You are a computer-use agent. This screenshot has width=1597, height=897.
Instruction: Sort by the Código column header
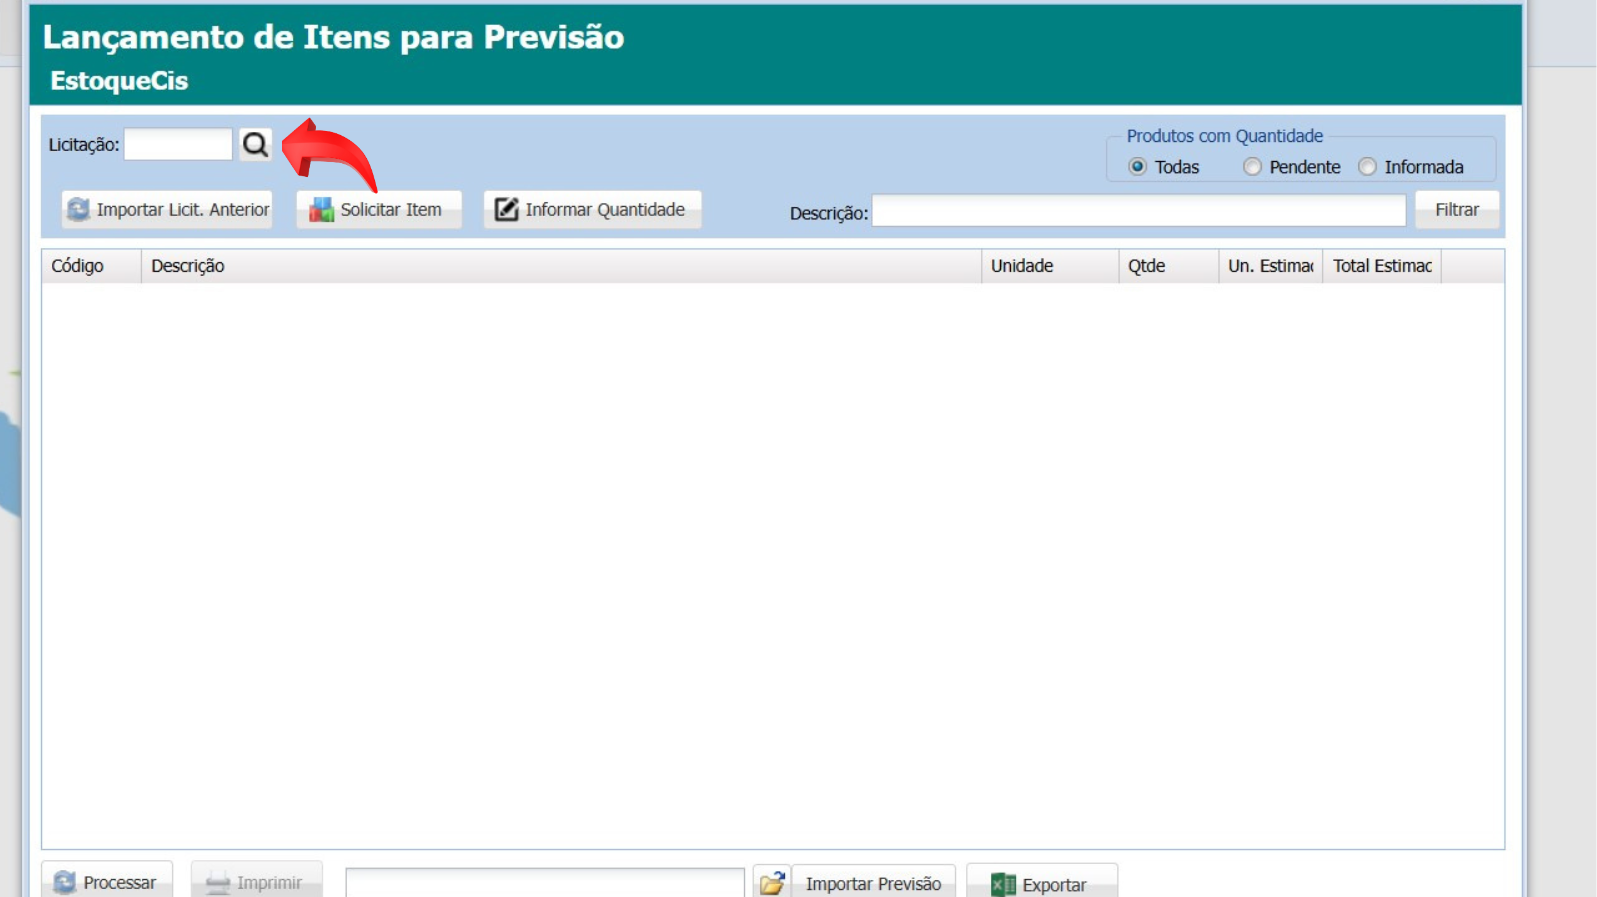(90, 266)
